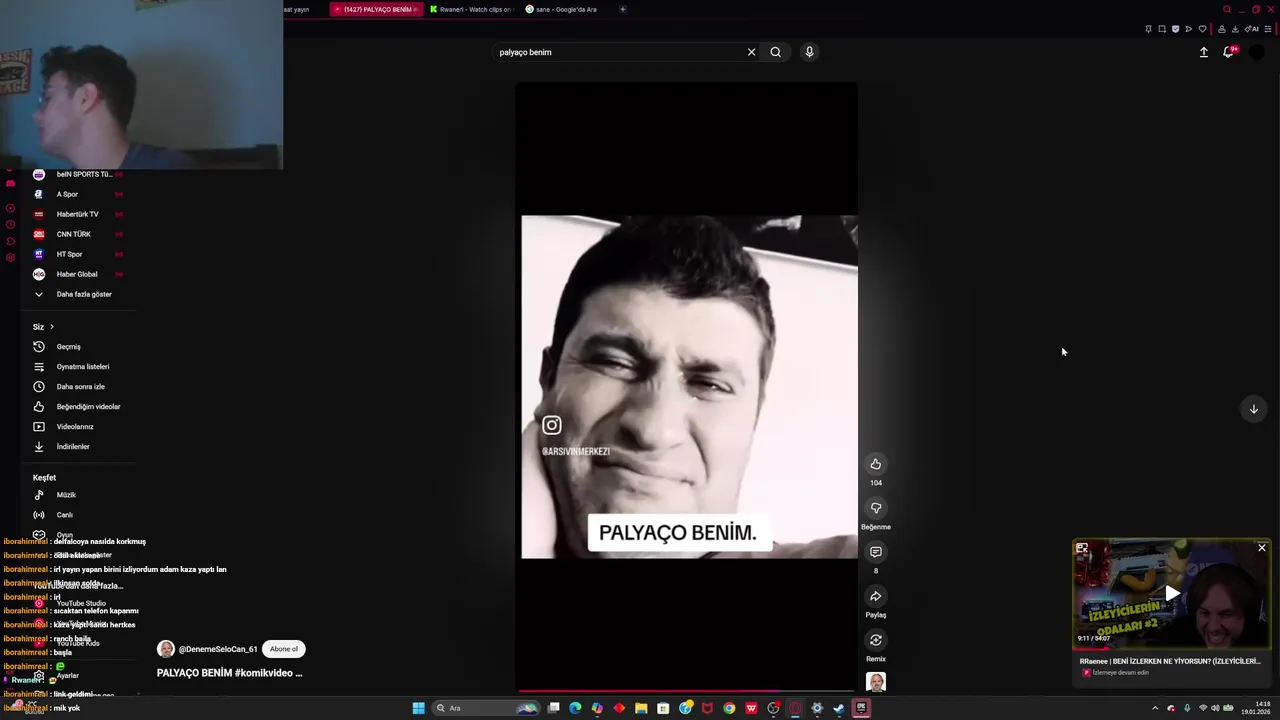Expand mini player to full view
Screen dimensions: 1280x720
[1082, 548]
